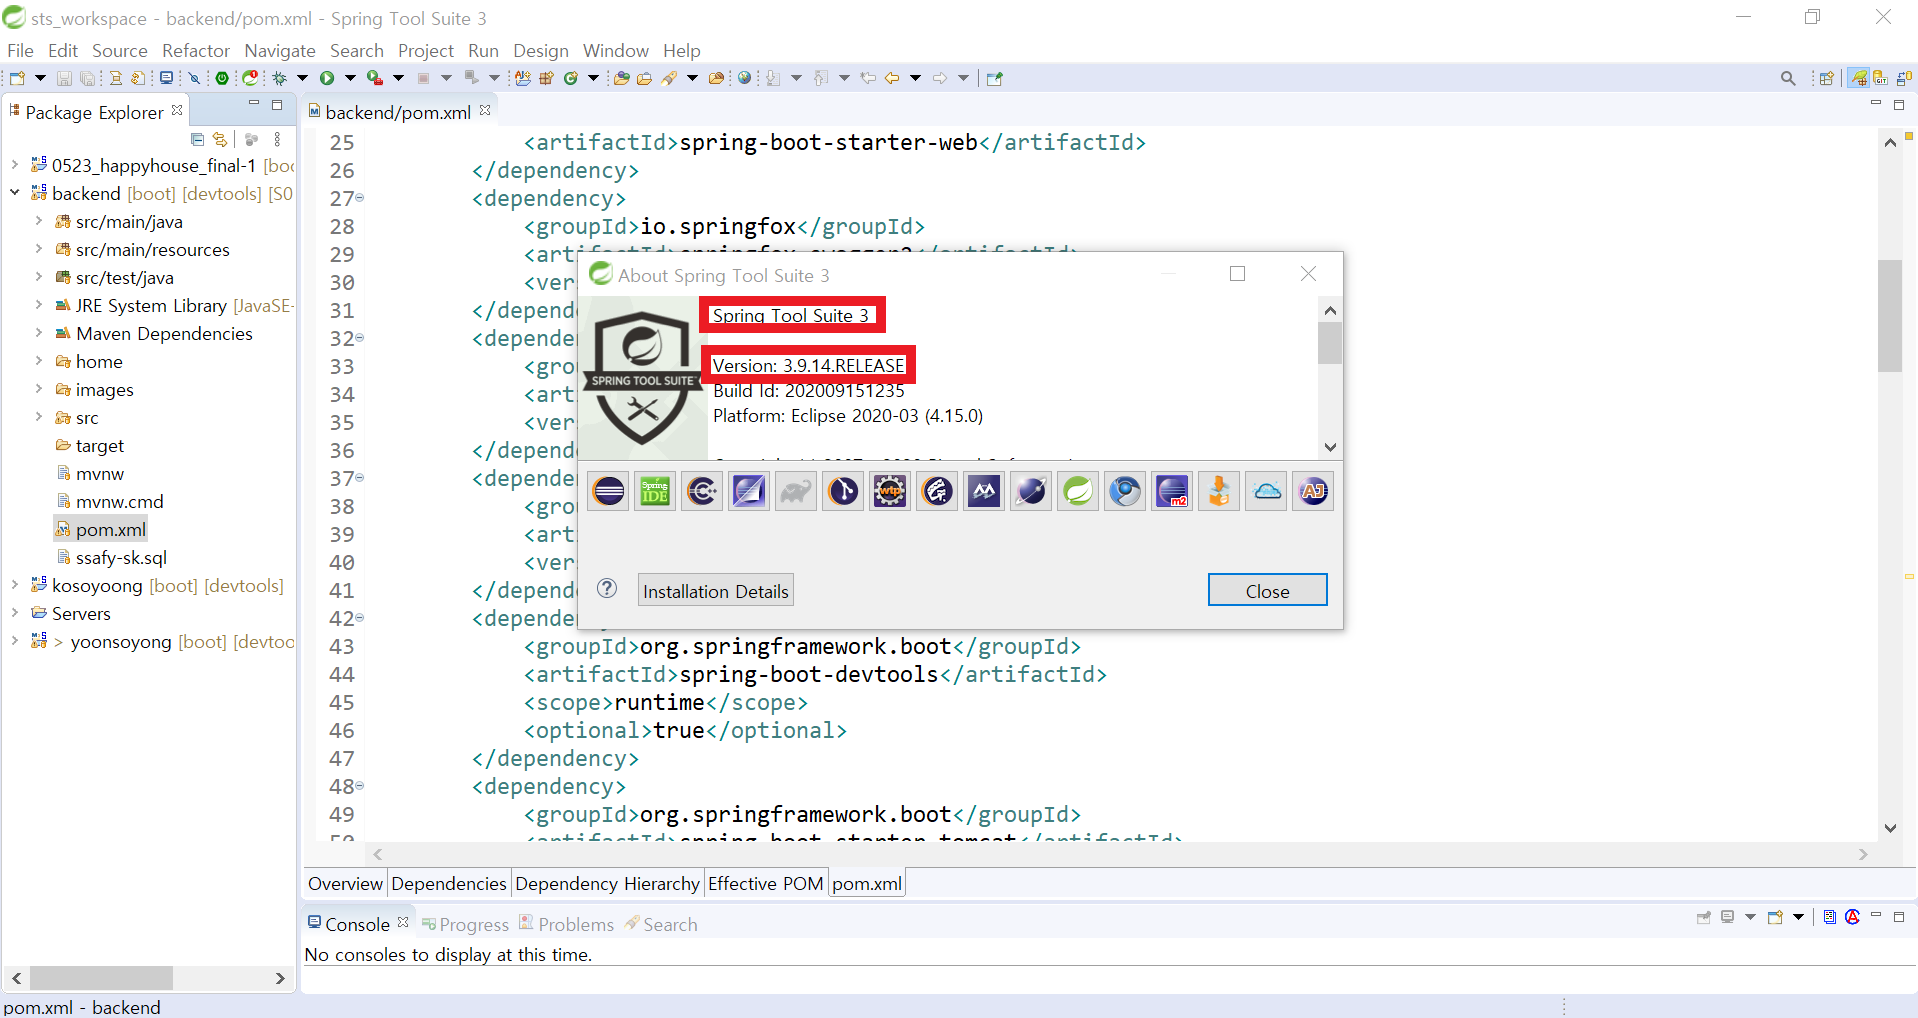Open the New file dropdown arrow
The width and height of the screenshot is (1918, 1018).
click(x=40, y=78)
